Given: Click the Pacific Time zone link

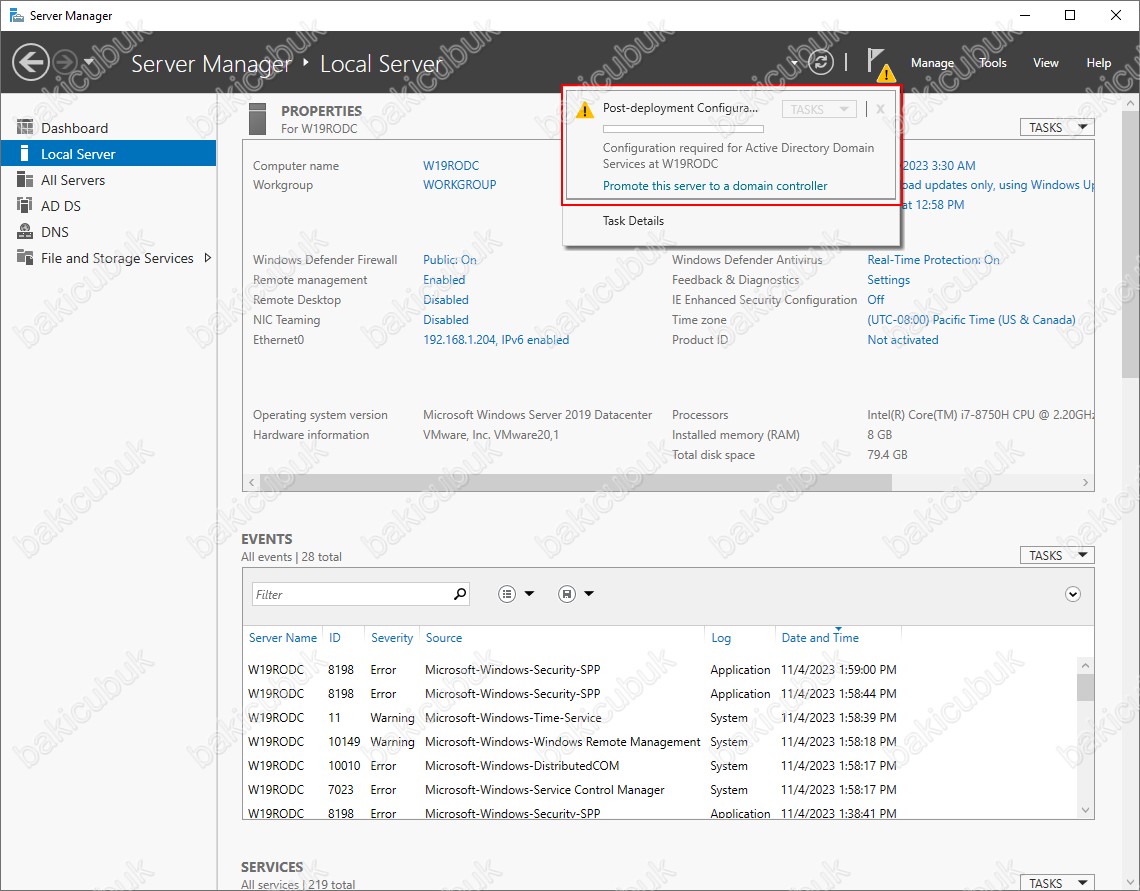Looking at the screenshot, I should coord(971,319).
